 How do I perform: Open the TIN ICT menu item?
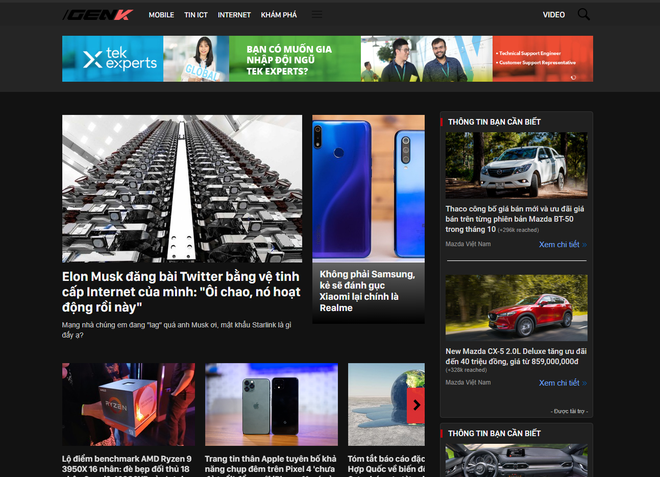point(196,15)
